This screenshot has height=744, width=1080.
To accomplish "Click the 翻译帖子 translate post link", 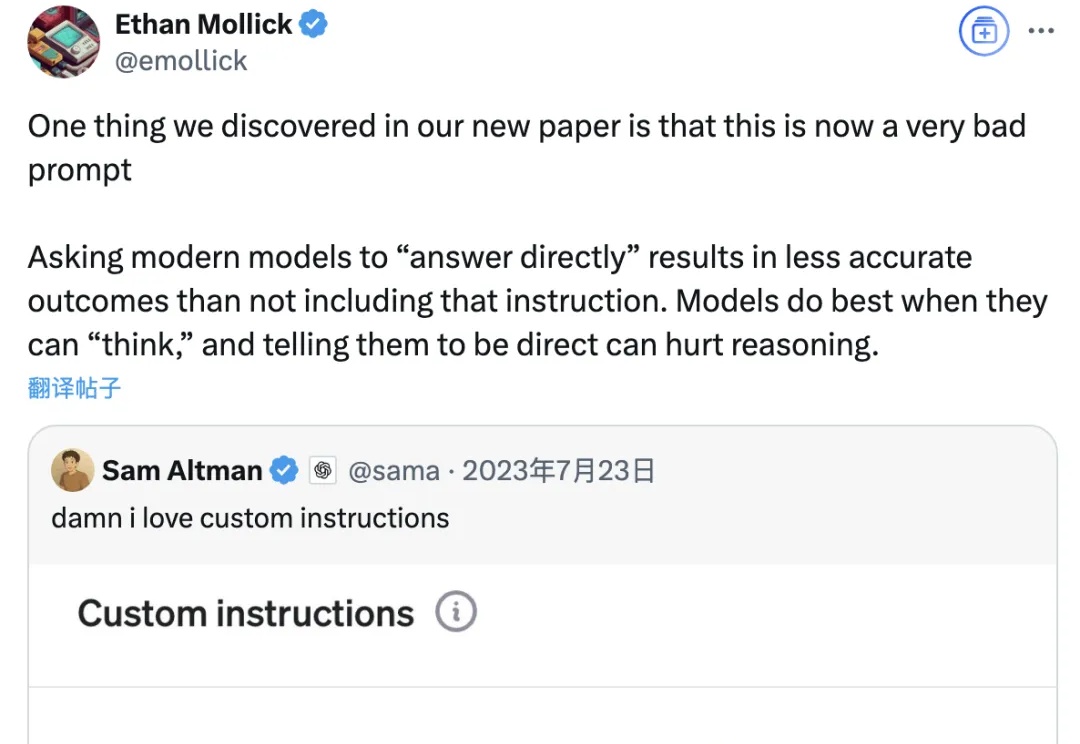I will tap(74, 388).
